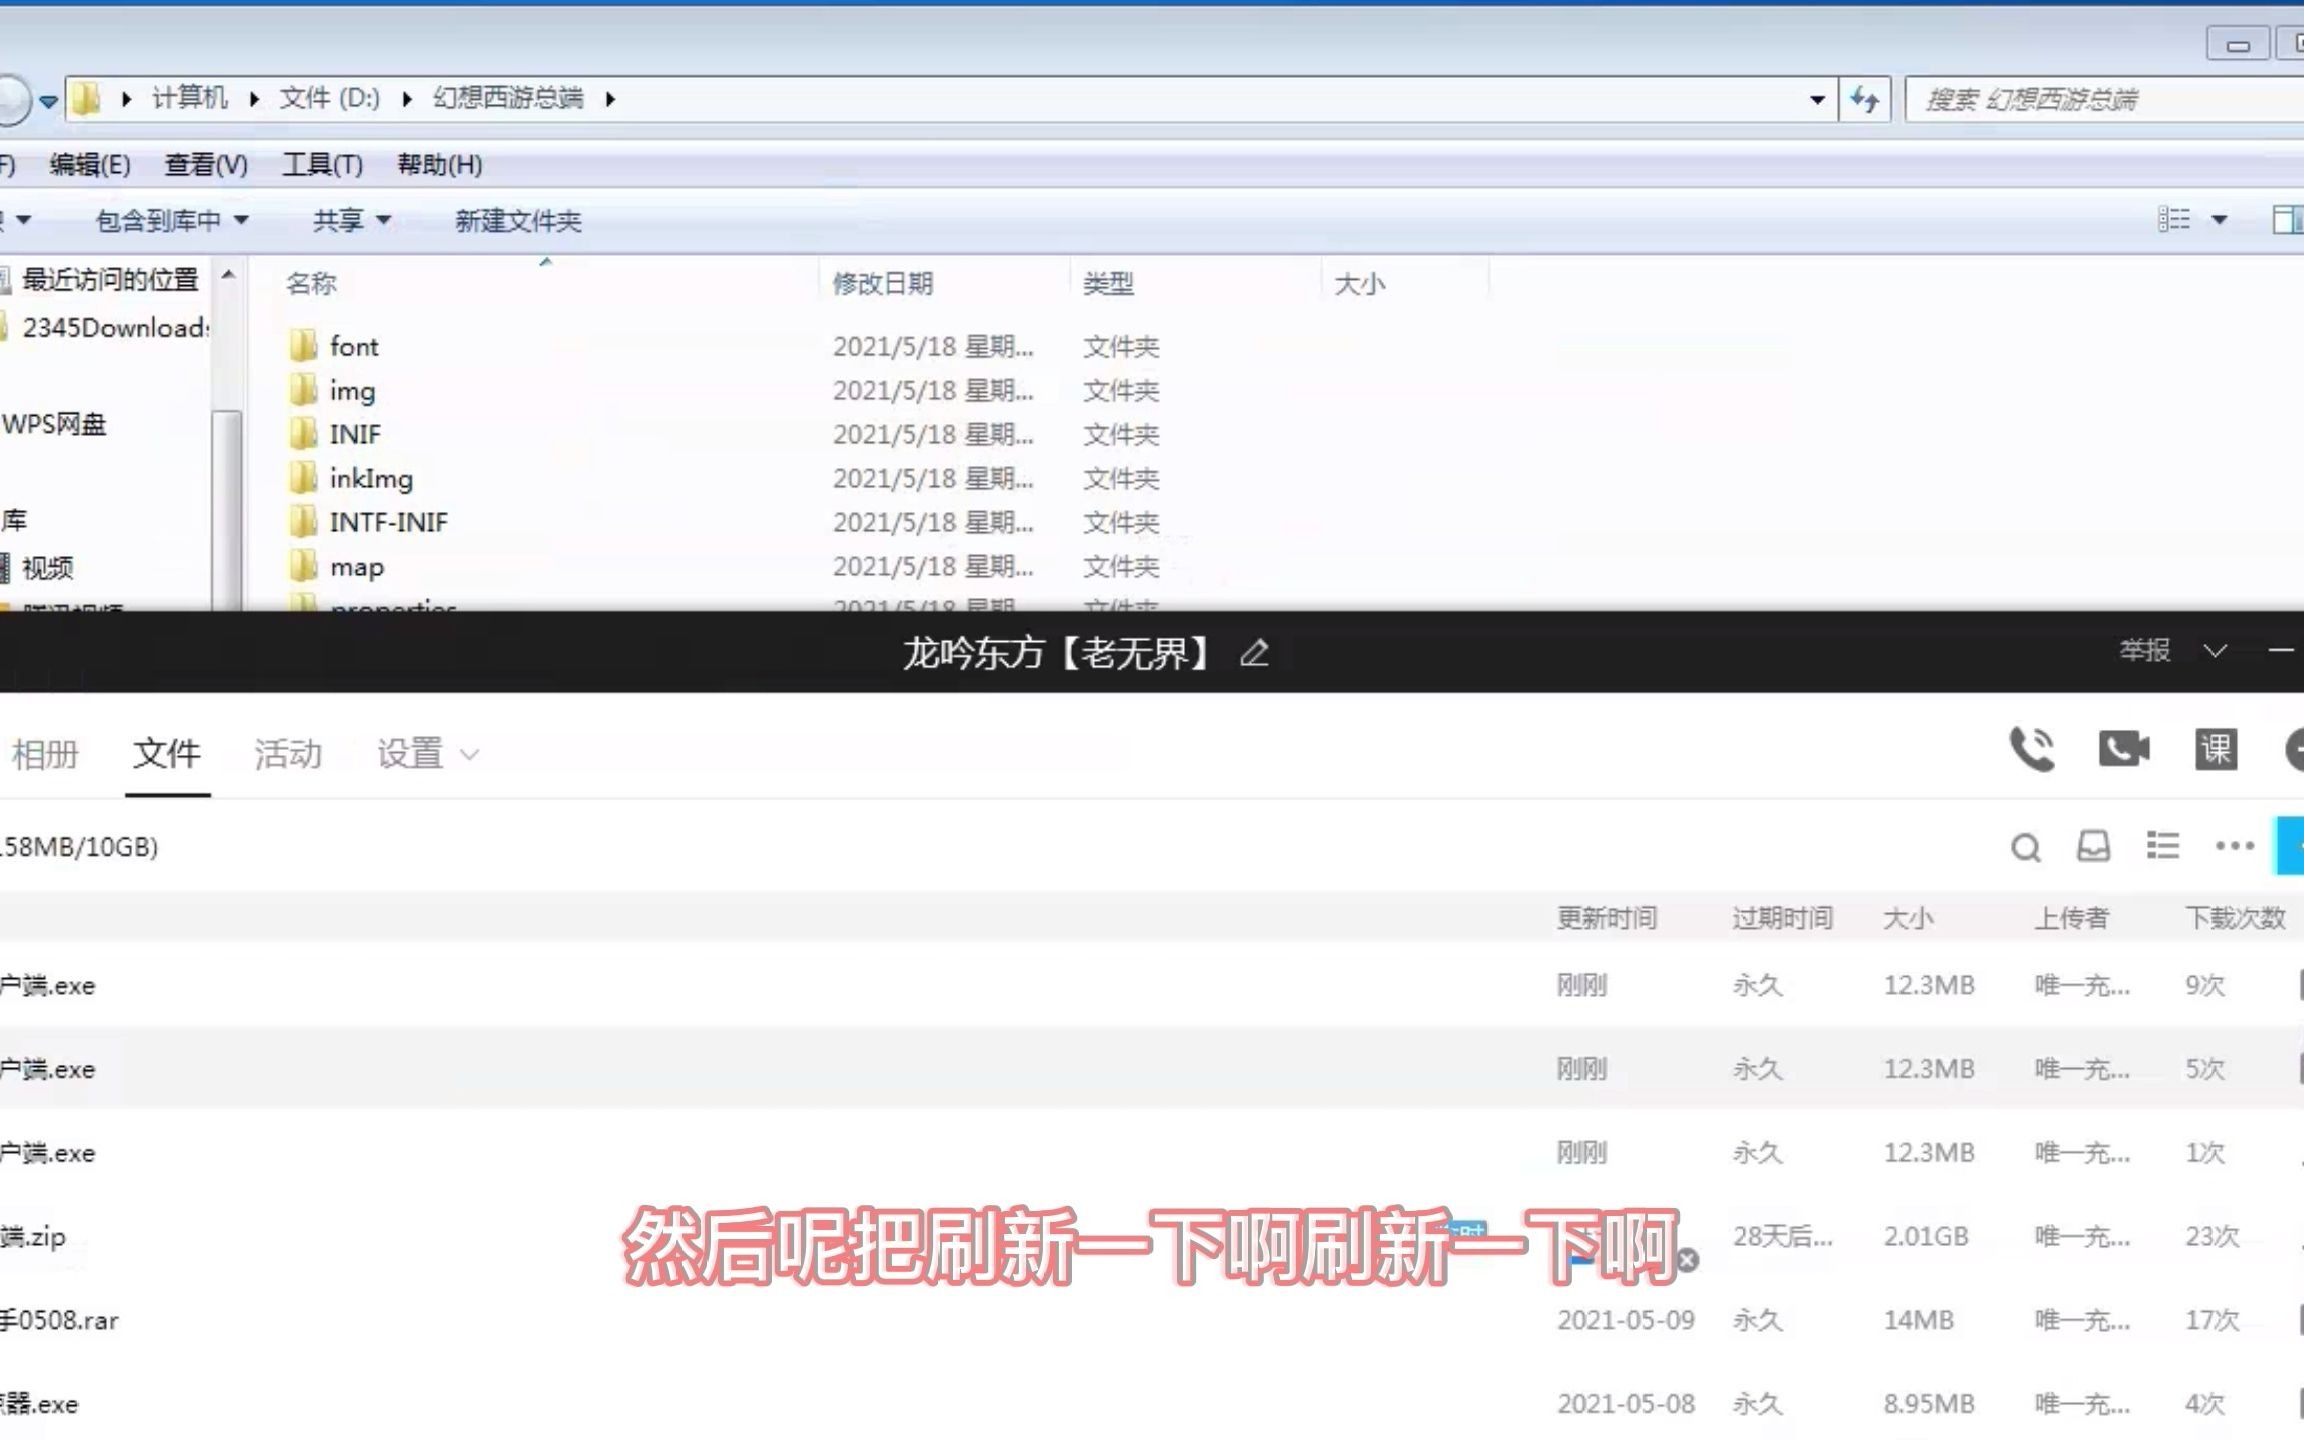The width and height of the screenshot is (2304, 1440).
Task: Change Explorer view layout icon
Action: (x=2174, y=219)
